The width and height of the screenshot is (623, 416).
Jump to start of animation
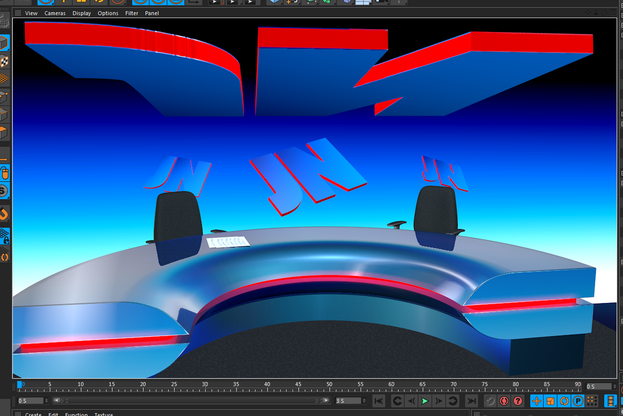377,401
